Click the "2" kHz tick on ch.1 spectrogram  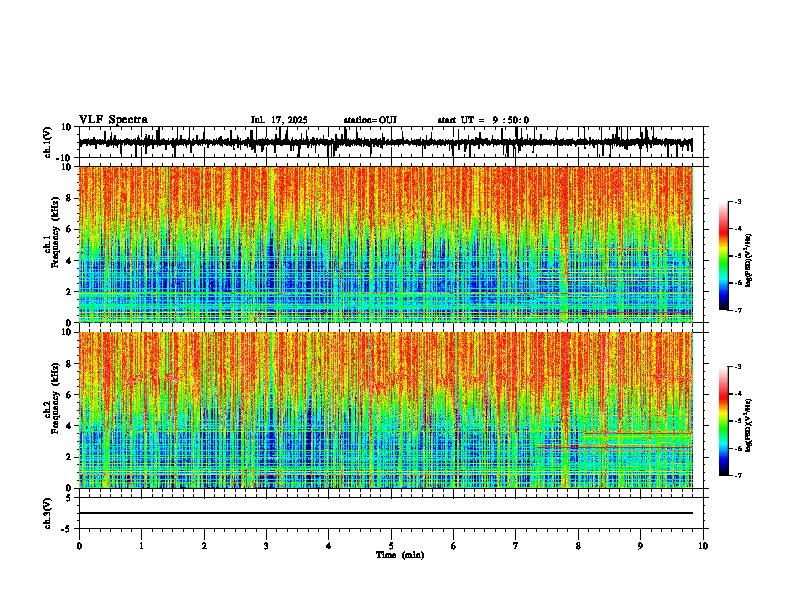click(x=70, y=292)
